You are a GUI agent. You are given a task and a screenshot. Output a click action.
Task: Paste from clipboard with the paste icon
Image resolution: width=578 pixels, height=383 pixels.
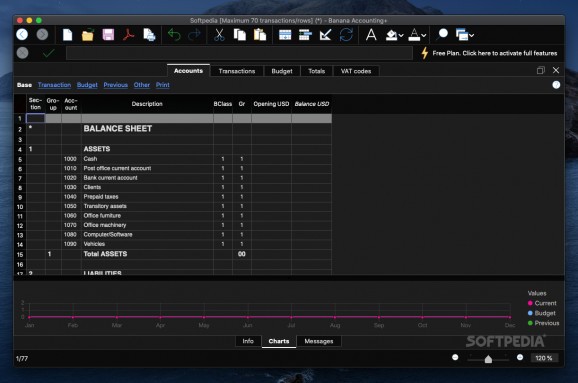coord(260,35)
